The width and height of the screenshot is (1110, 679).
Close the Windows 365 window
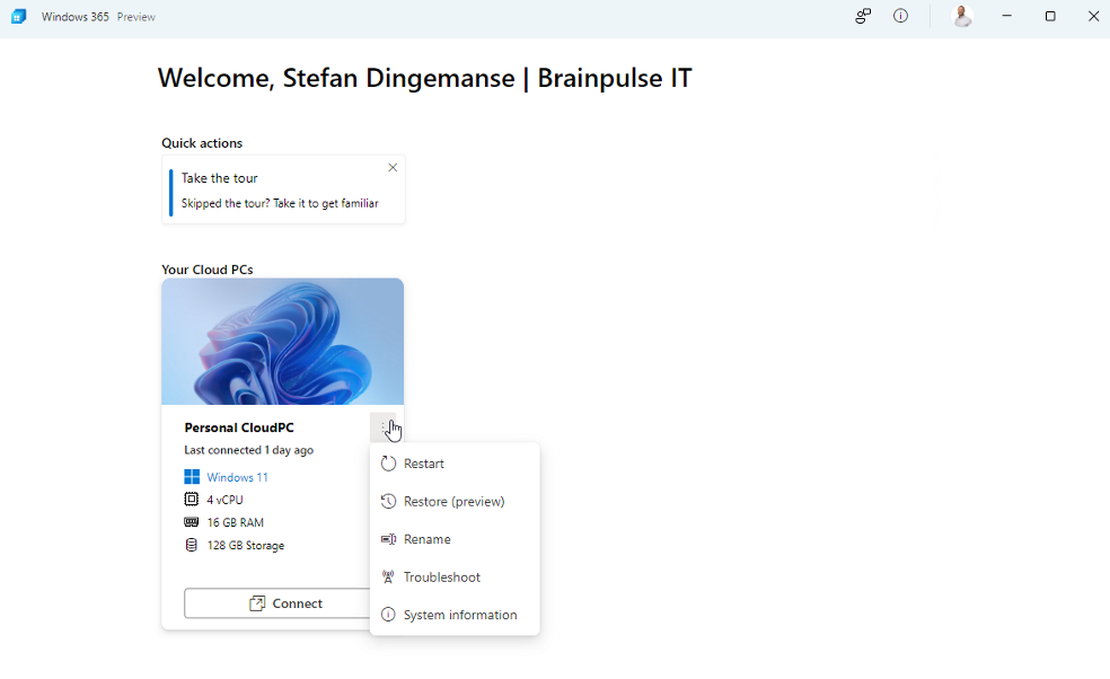click(1093, 16)
